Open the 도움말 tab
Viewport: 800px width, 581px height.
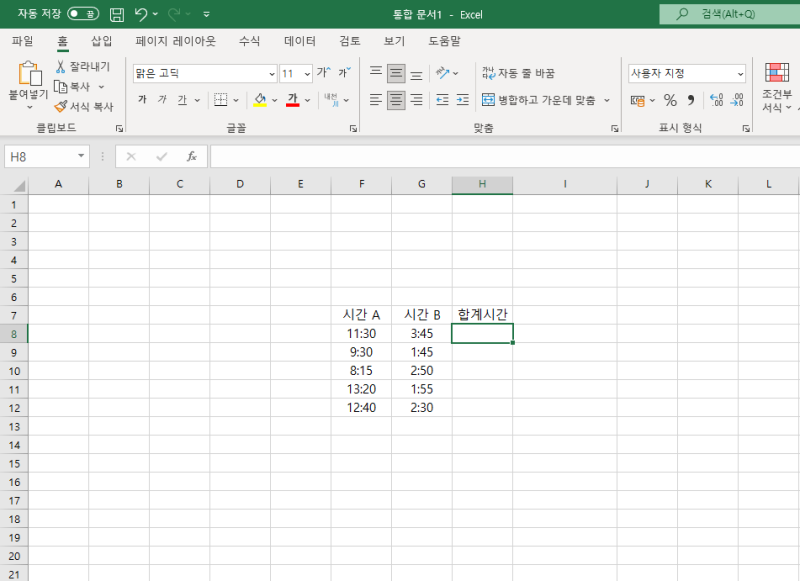click(x=444, y=41)
